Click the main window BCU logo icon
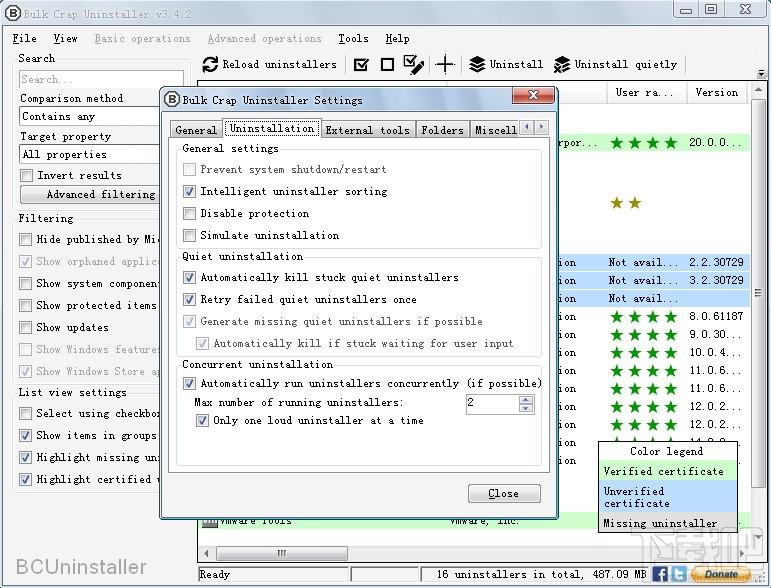771x588 pixels. click(13, 13)
